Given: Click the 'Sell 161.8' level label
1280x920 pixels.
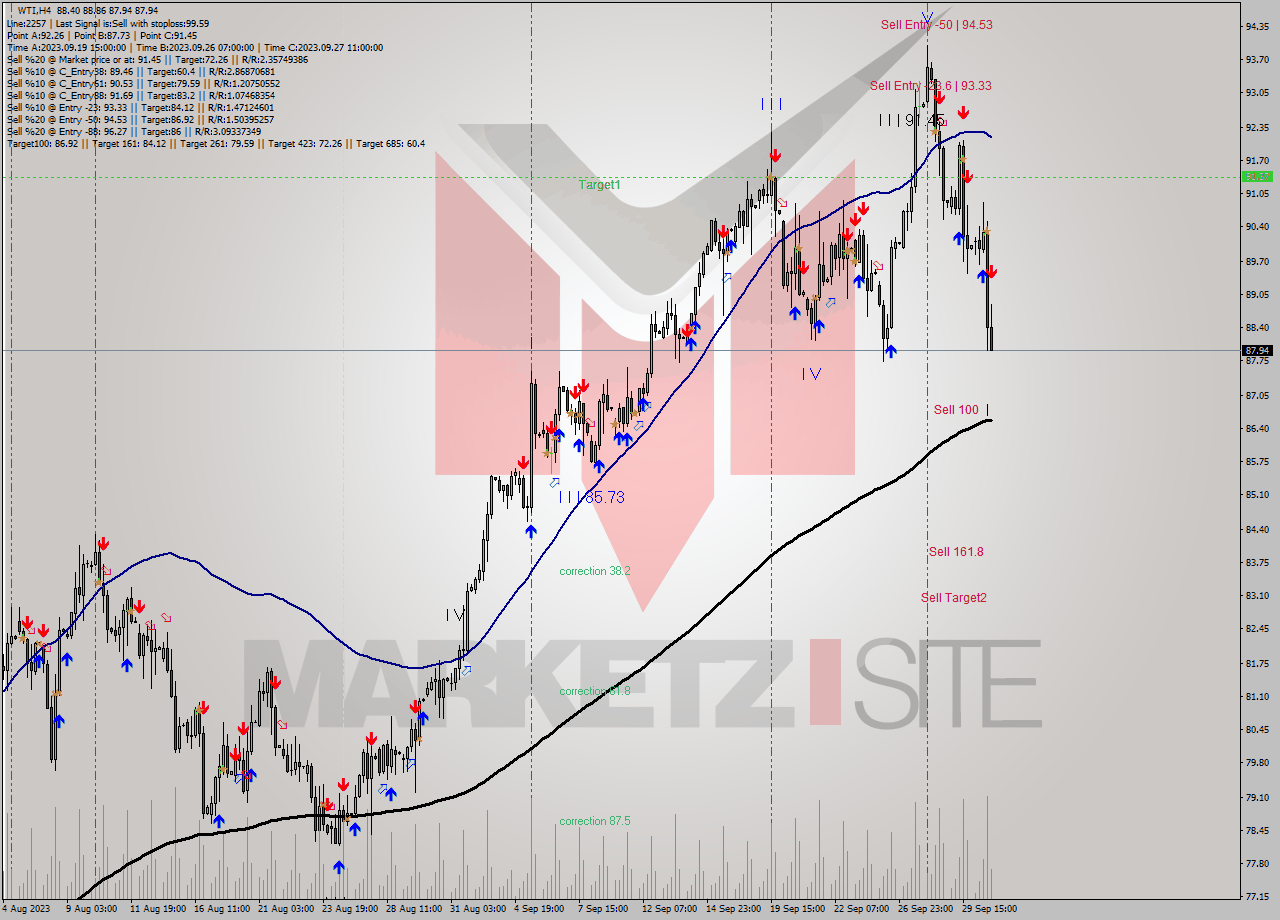Looking at the screenshot, I should click(x=956, y=552).
